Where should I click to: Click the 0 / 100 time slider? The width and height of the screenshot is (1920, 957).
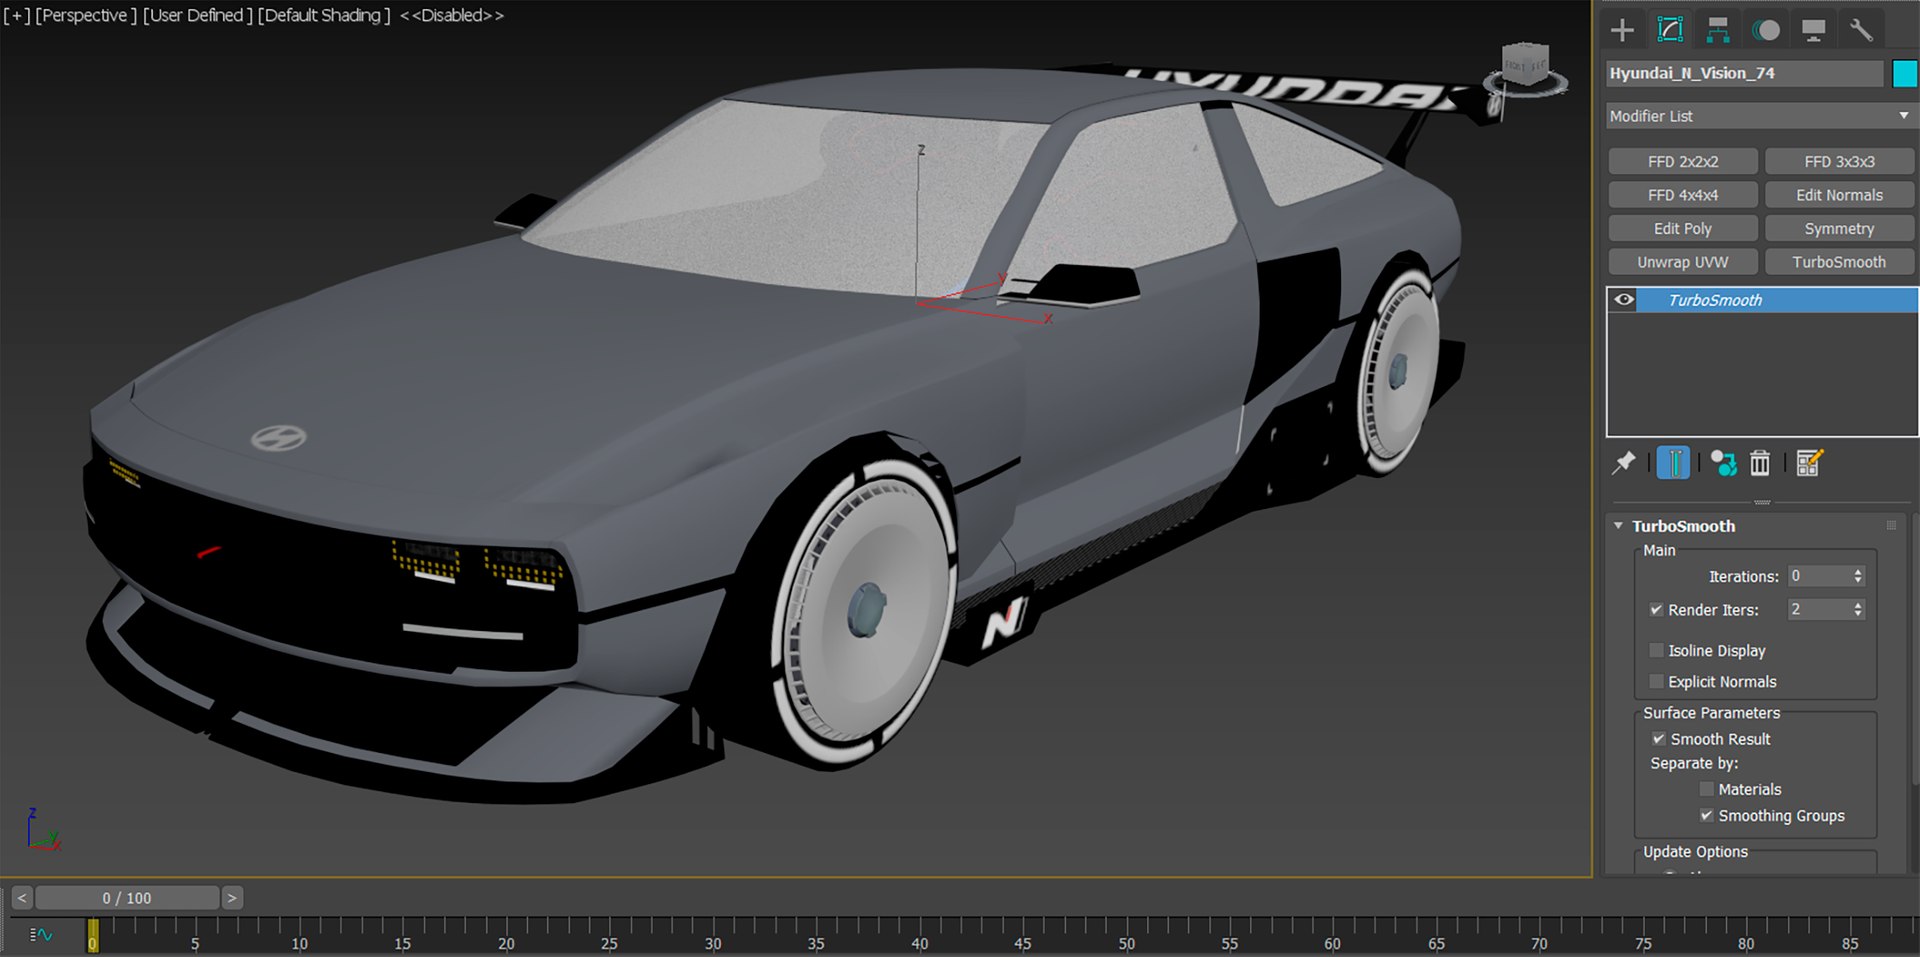point(127,898)
